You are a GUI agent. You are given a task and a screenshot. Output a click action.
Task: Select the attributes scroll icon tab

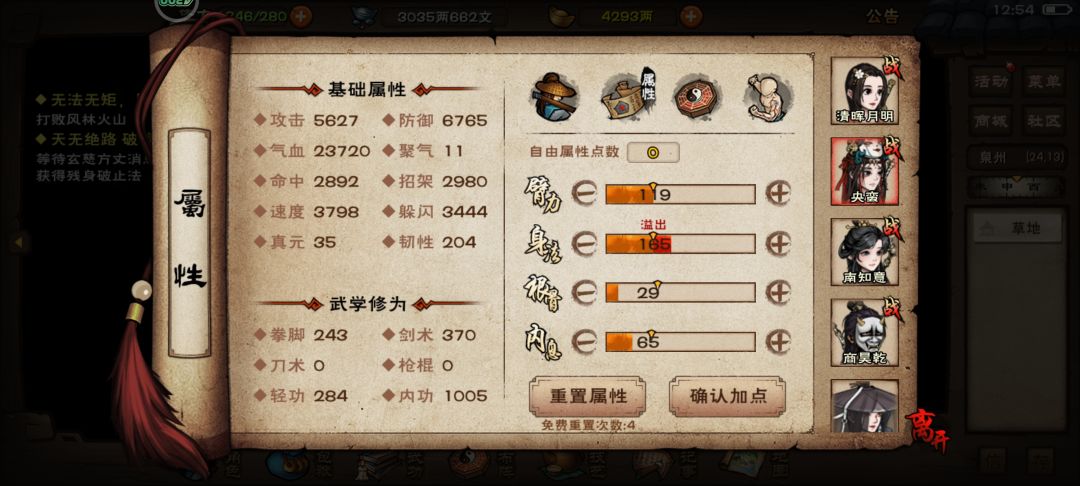[x=627, y=97]
